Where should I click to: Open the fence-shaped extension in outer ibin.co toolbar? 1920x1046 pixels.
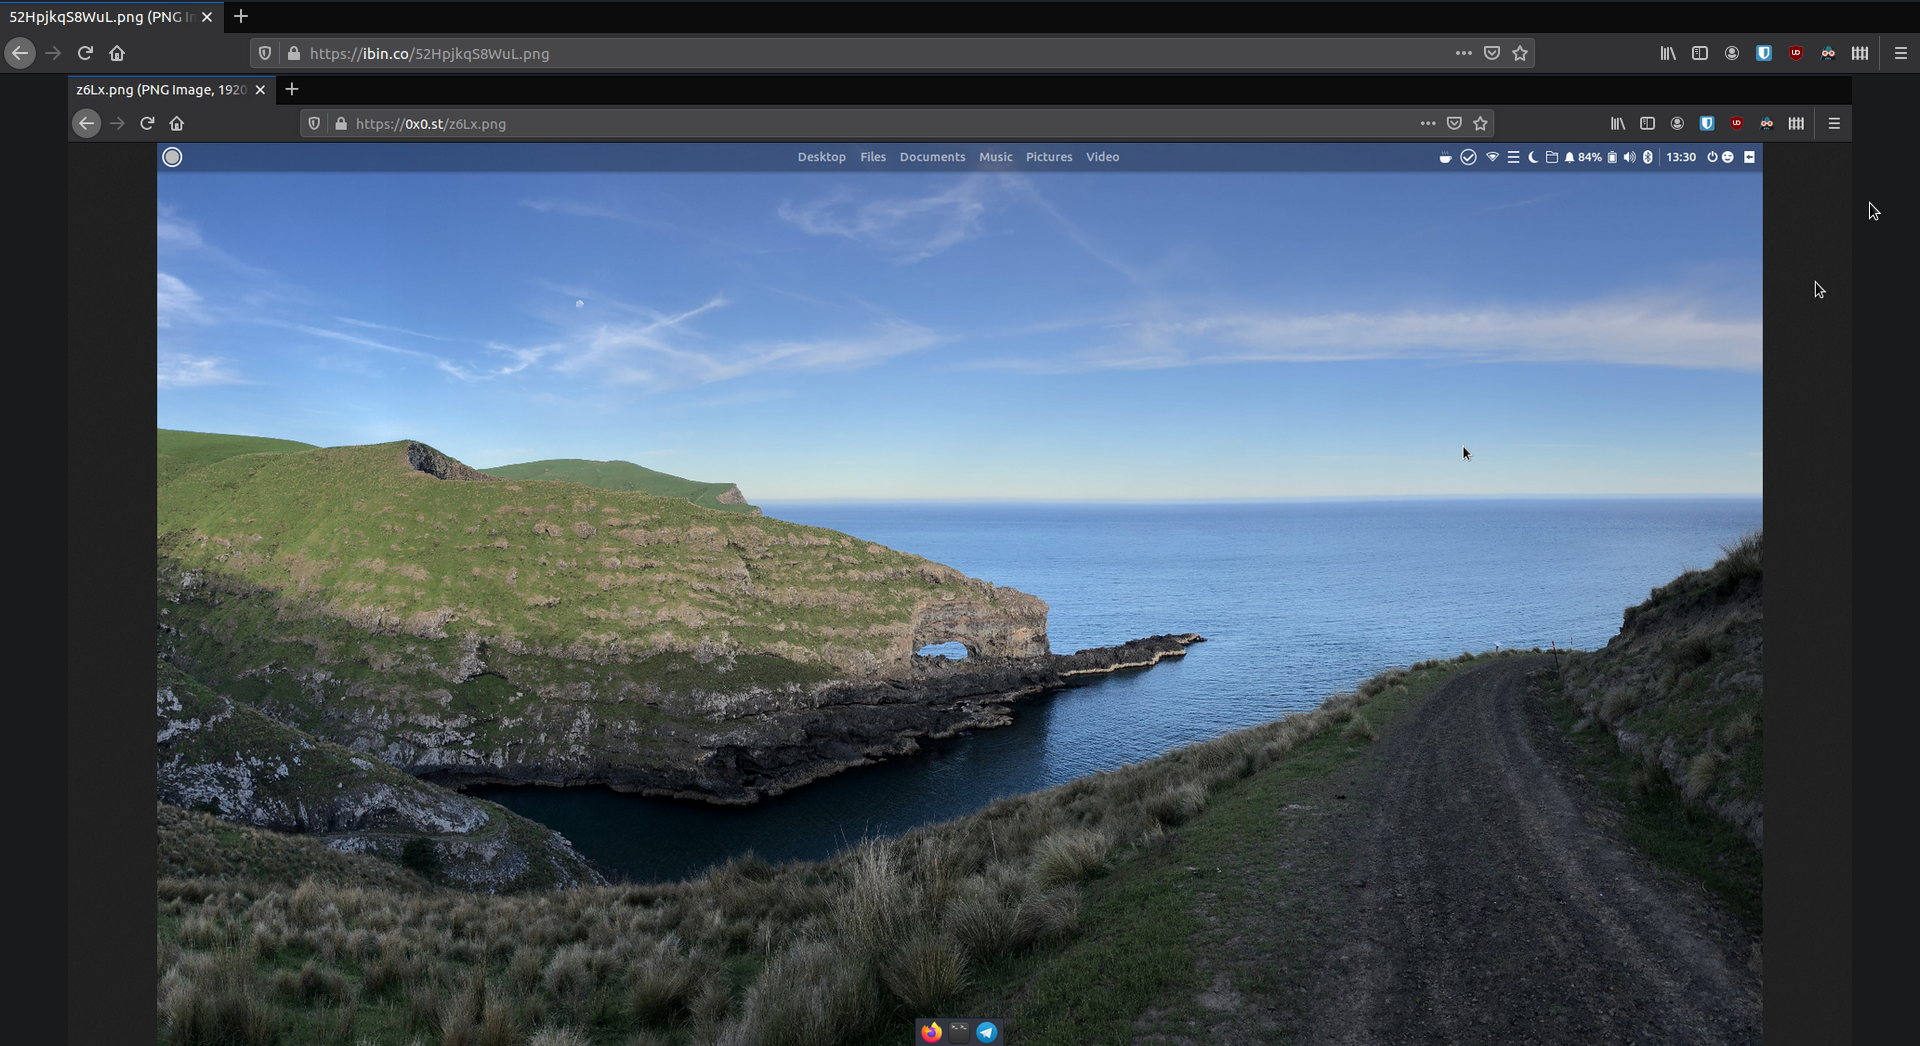point(1860,53)
